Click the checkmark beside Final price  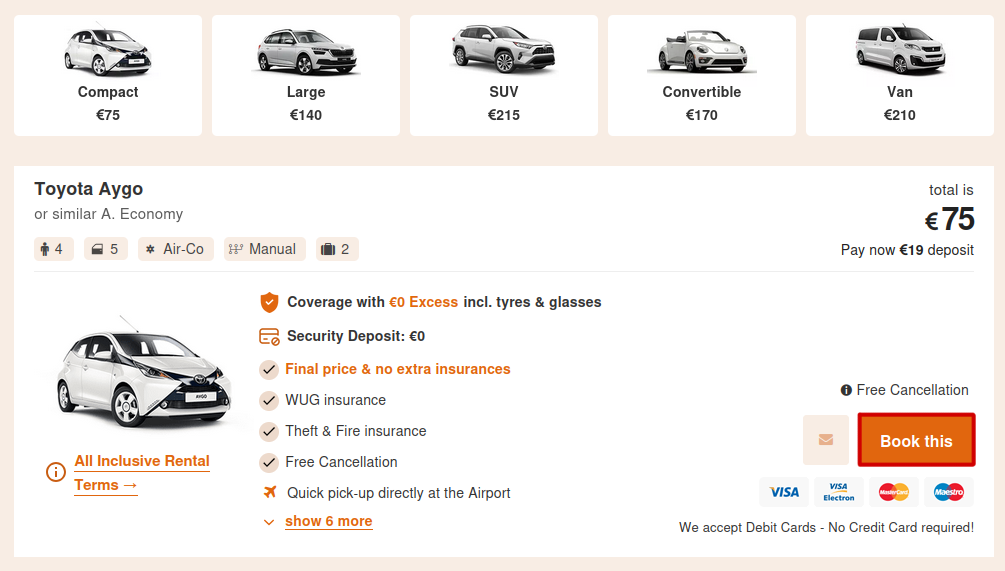269,369
